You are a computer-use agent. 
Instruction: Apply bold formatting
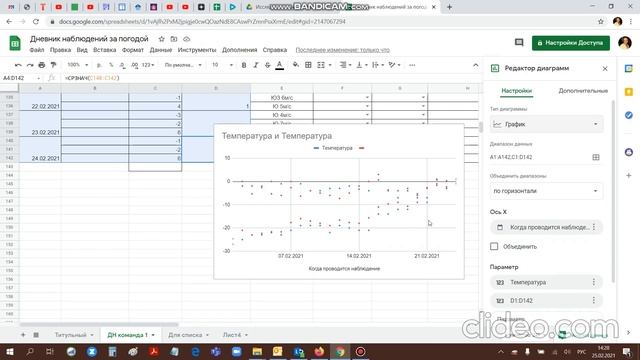(x=244, y=65)
